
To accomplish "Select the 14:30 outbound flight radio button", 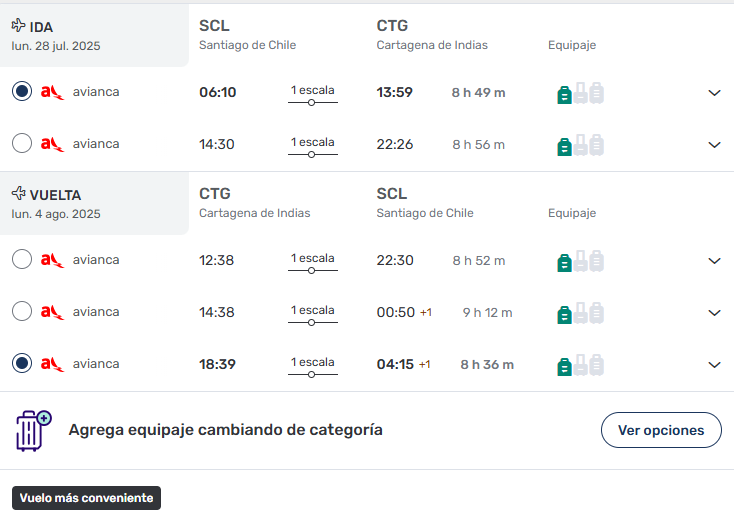I will click(22, 143).
